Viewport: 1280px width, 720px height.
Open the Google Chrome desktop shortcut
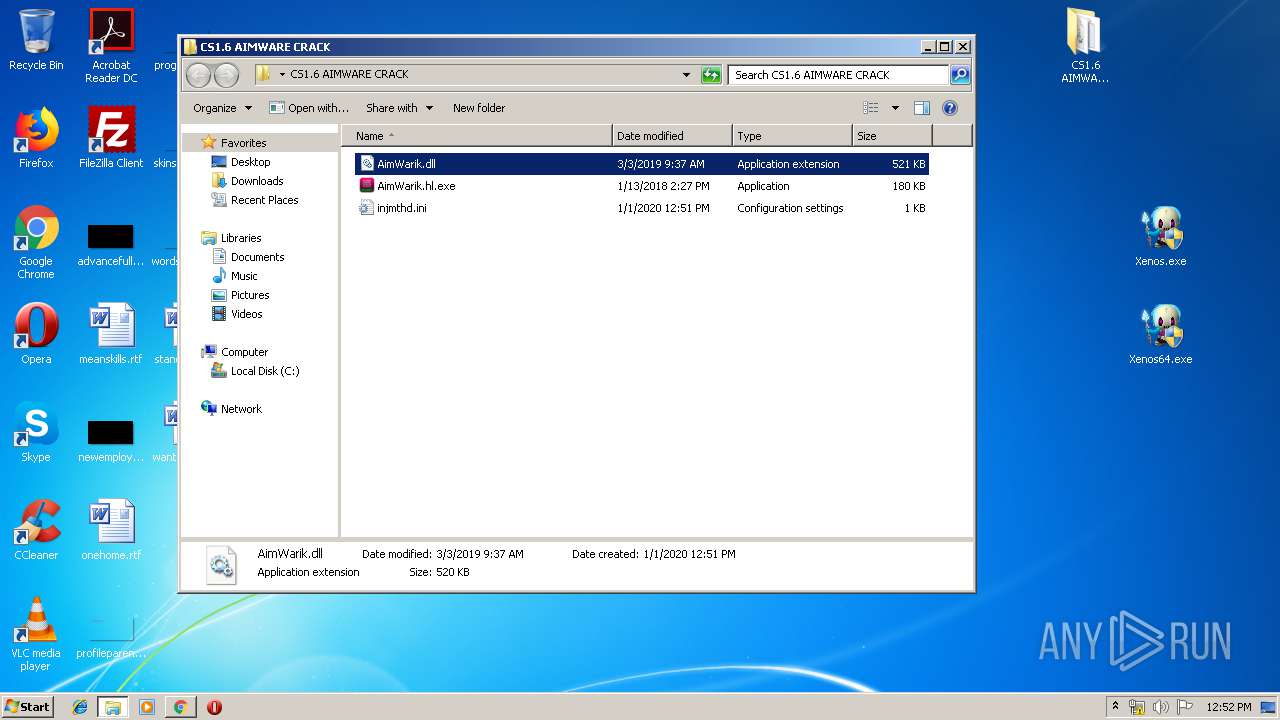point(36,242)
